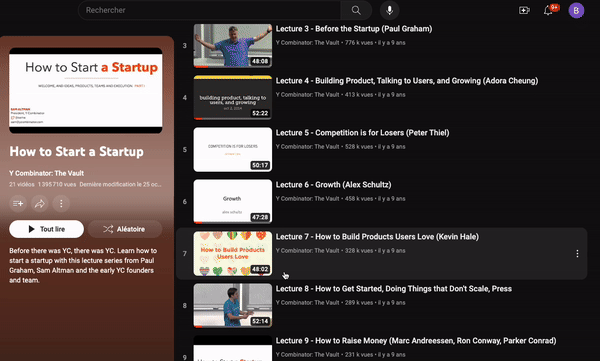The width and height of the screenshot is (600, 361).
Task: Click the 21 vidéos count text
Action: click(22, 184)
